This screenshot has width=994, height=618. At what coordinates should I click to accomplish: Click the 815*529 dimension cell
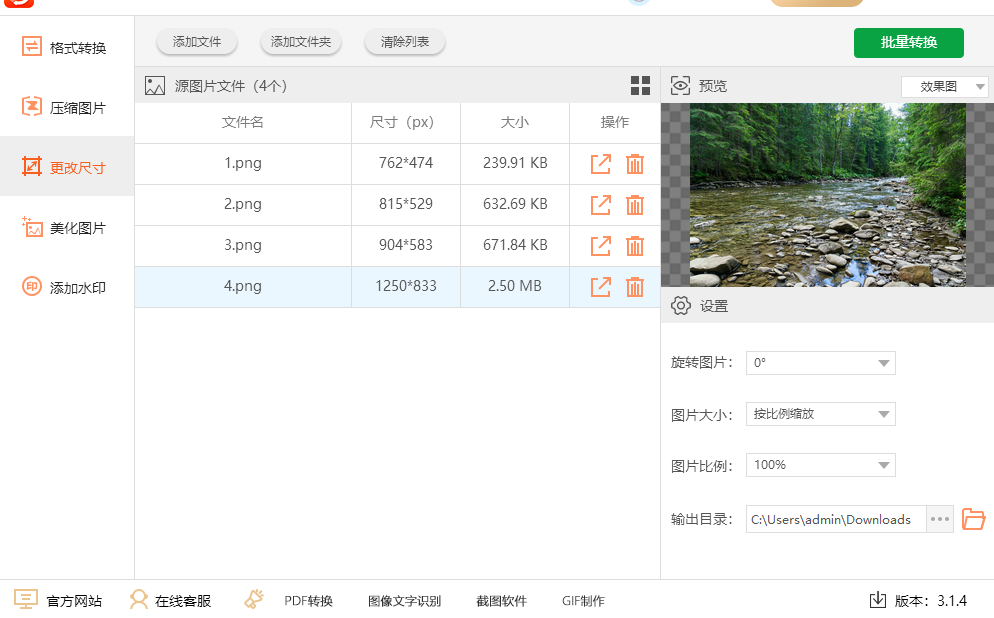[x=406, y=205]
